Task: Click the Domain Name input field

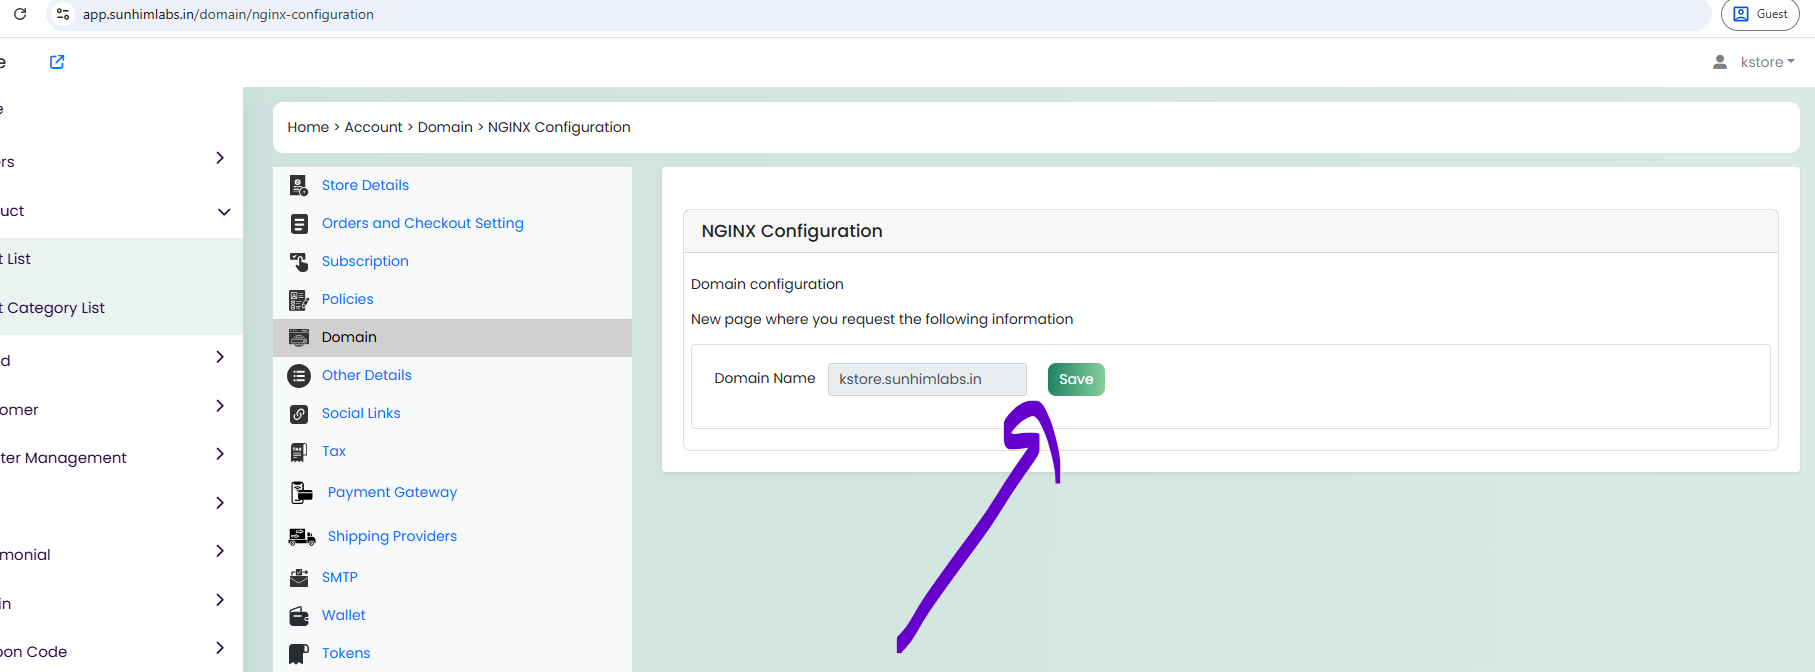Action: click(x=927, y=379)
